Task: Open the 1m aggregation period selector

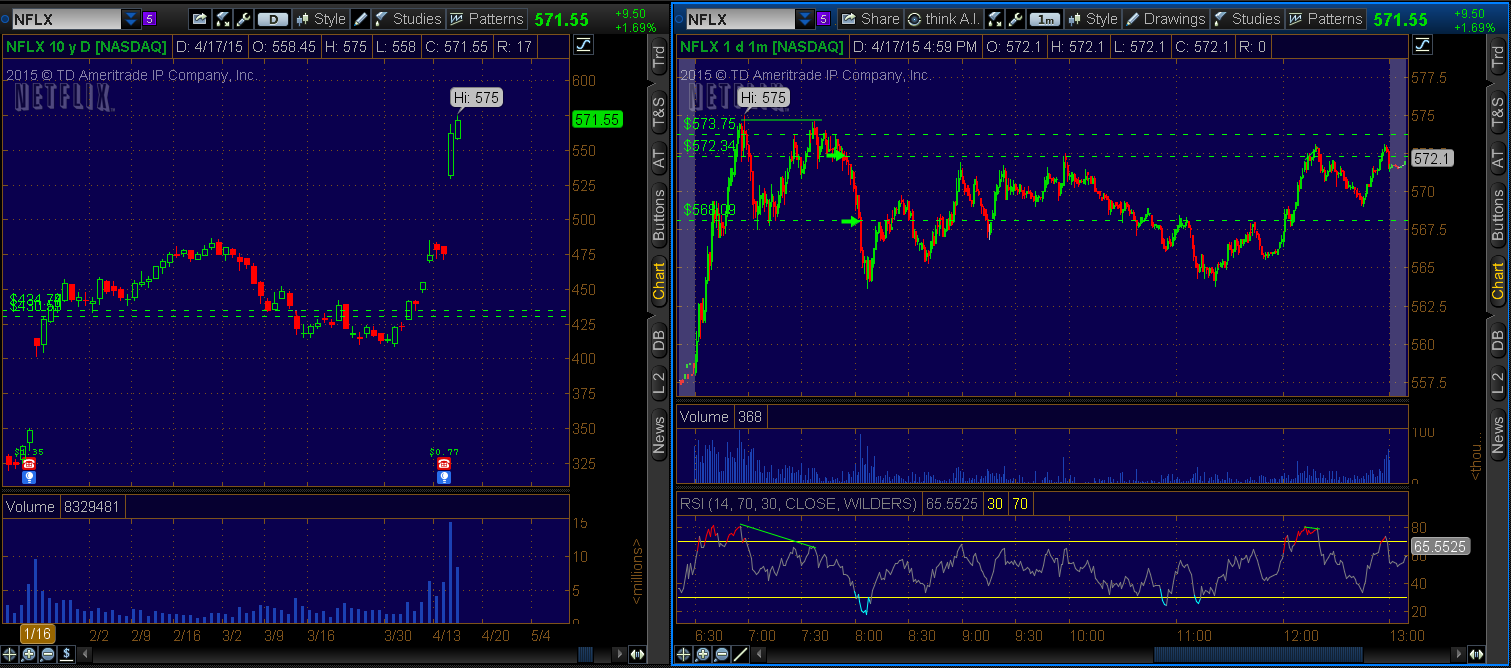Action: tap(1045, 19)
